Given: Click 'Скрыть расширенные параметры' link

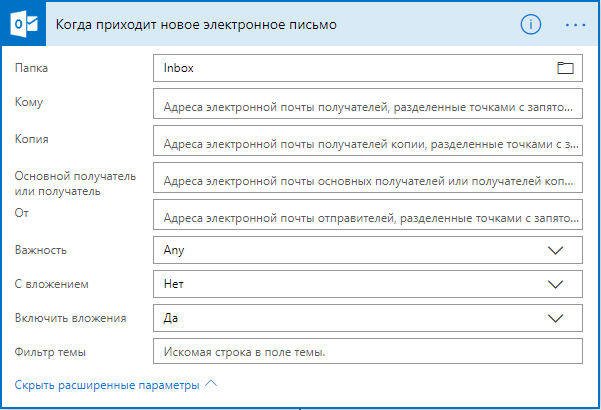Looking at the screenshot, I should click(x=107, y=385).
